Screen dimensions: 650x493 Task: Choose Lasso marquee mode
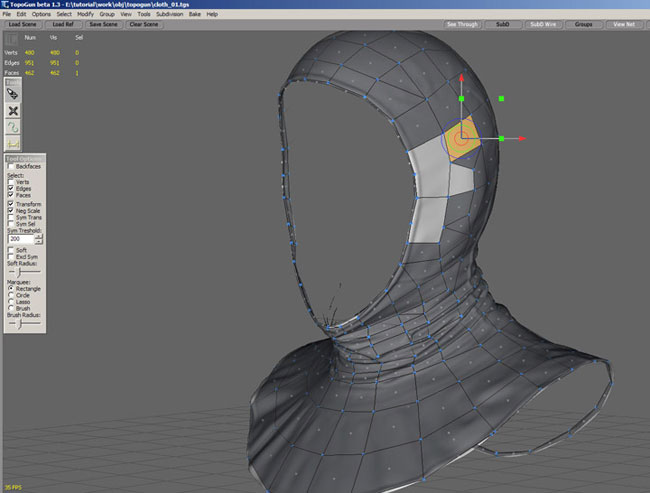(11, 302)
